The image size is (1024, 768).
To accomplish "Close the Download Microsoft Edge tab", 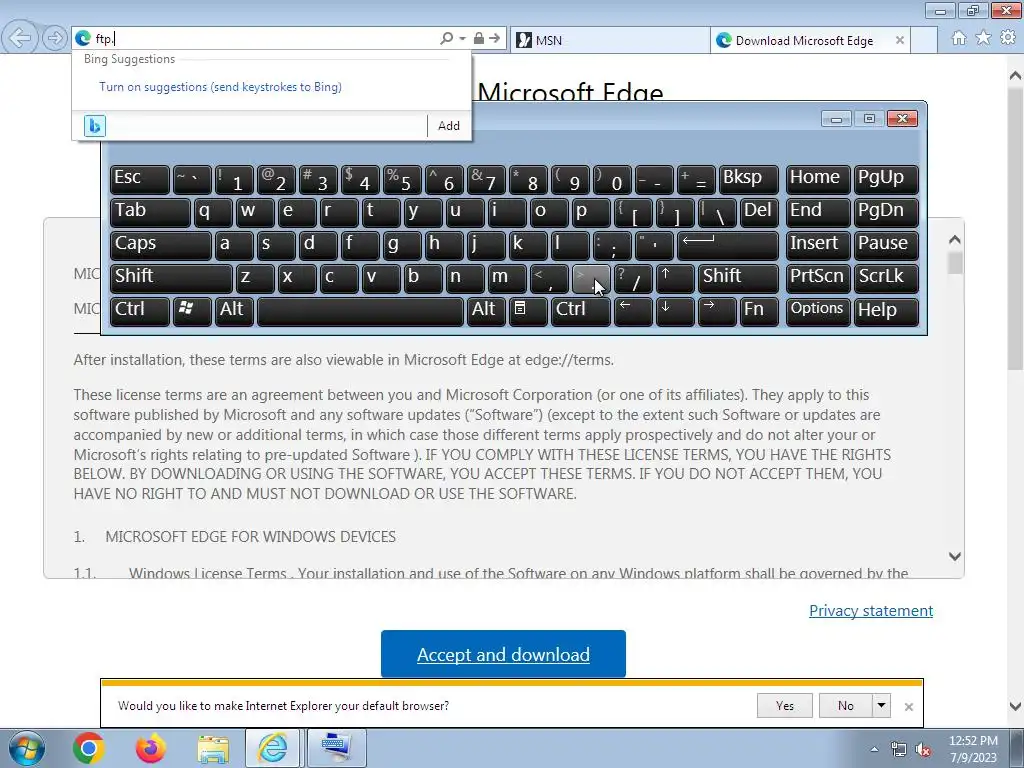I will [x=900, y=40].
